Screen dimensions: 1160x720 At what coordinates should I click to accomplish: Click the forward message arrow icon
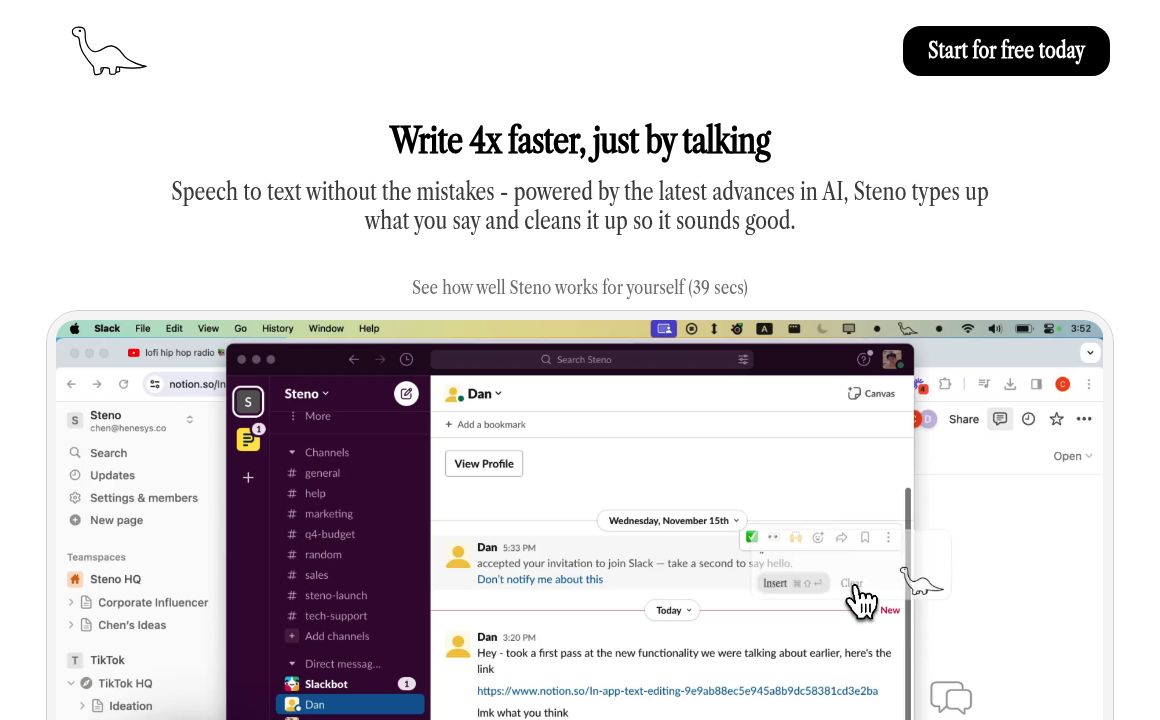coord(842,538)
